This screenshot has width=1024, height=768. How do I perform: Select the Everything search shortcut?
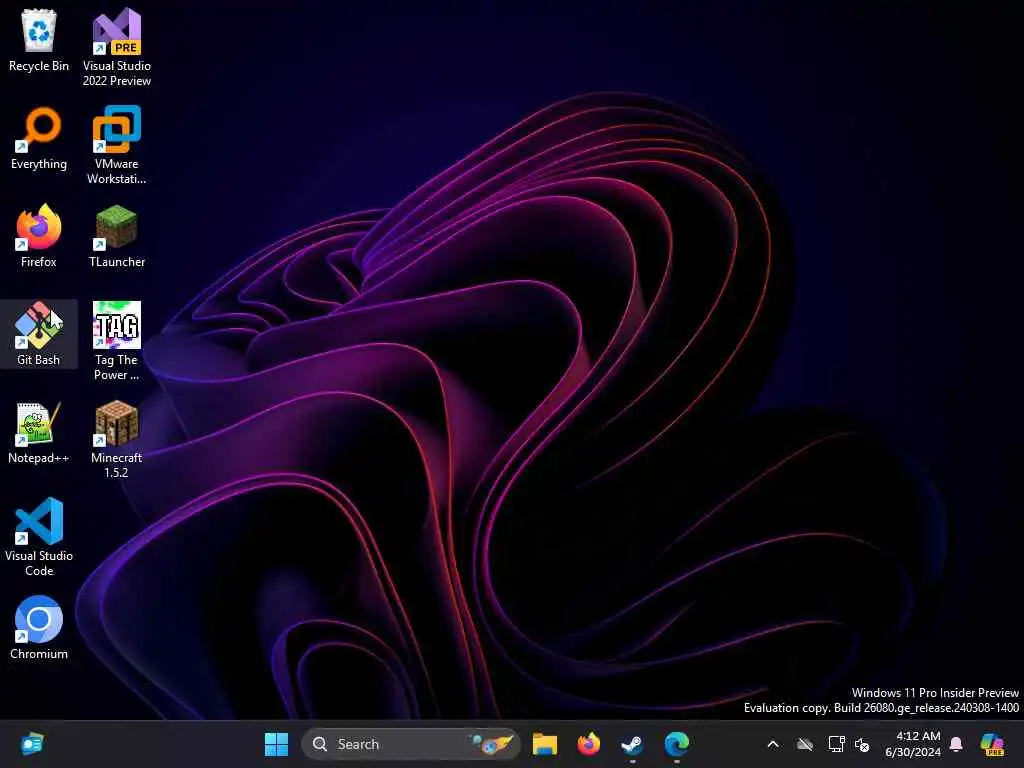39,138
